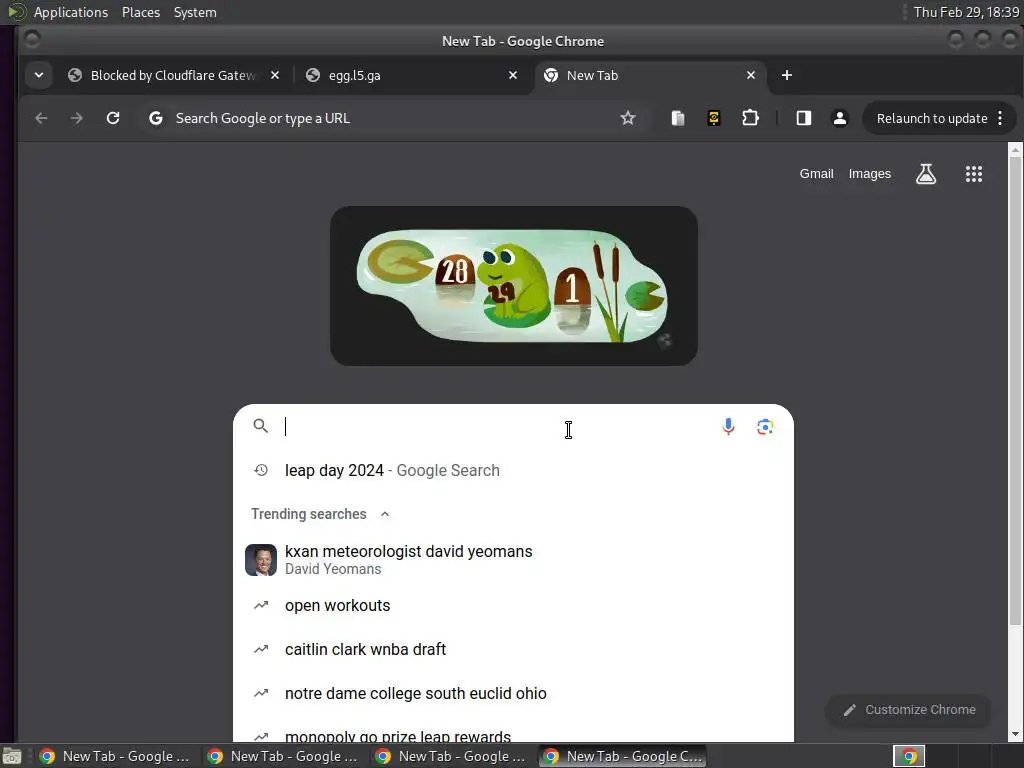This screenshot has width=1024, height=768.
Task: Open the clipboard extension icon in toolbar
Action: tap(678, 118)
